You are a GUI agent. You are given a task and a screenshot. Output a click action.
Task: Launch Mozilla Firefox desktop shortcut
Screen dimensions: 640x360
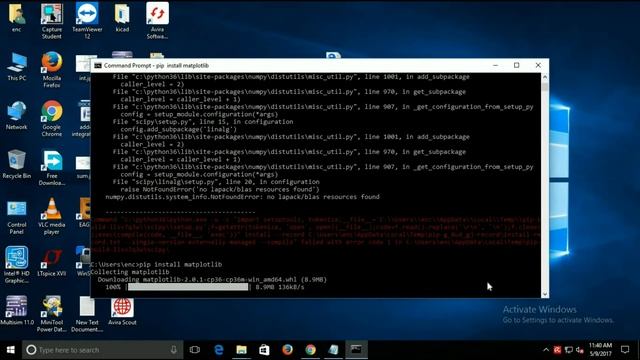point(52,69)
